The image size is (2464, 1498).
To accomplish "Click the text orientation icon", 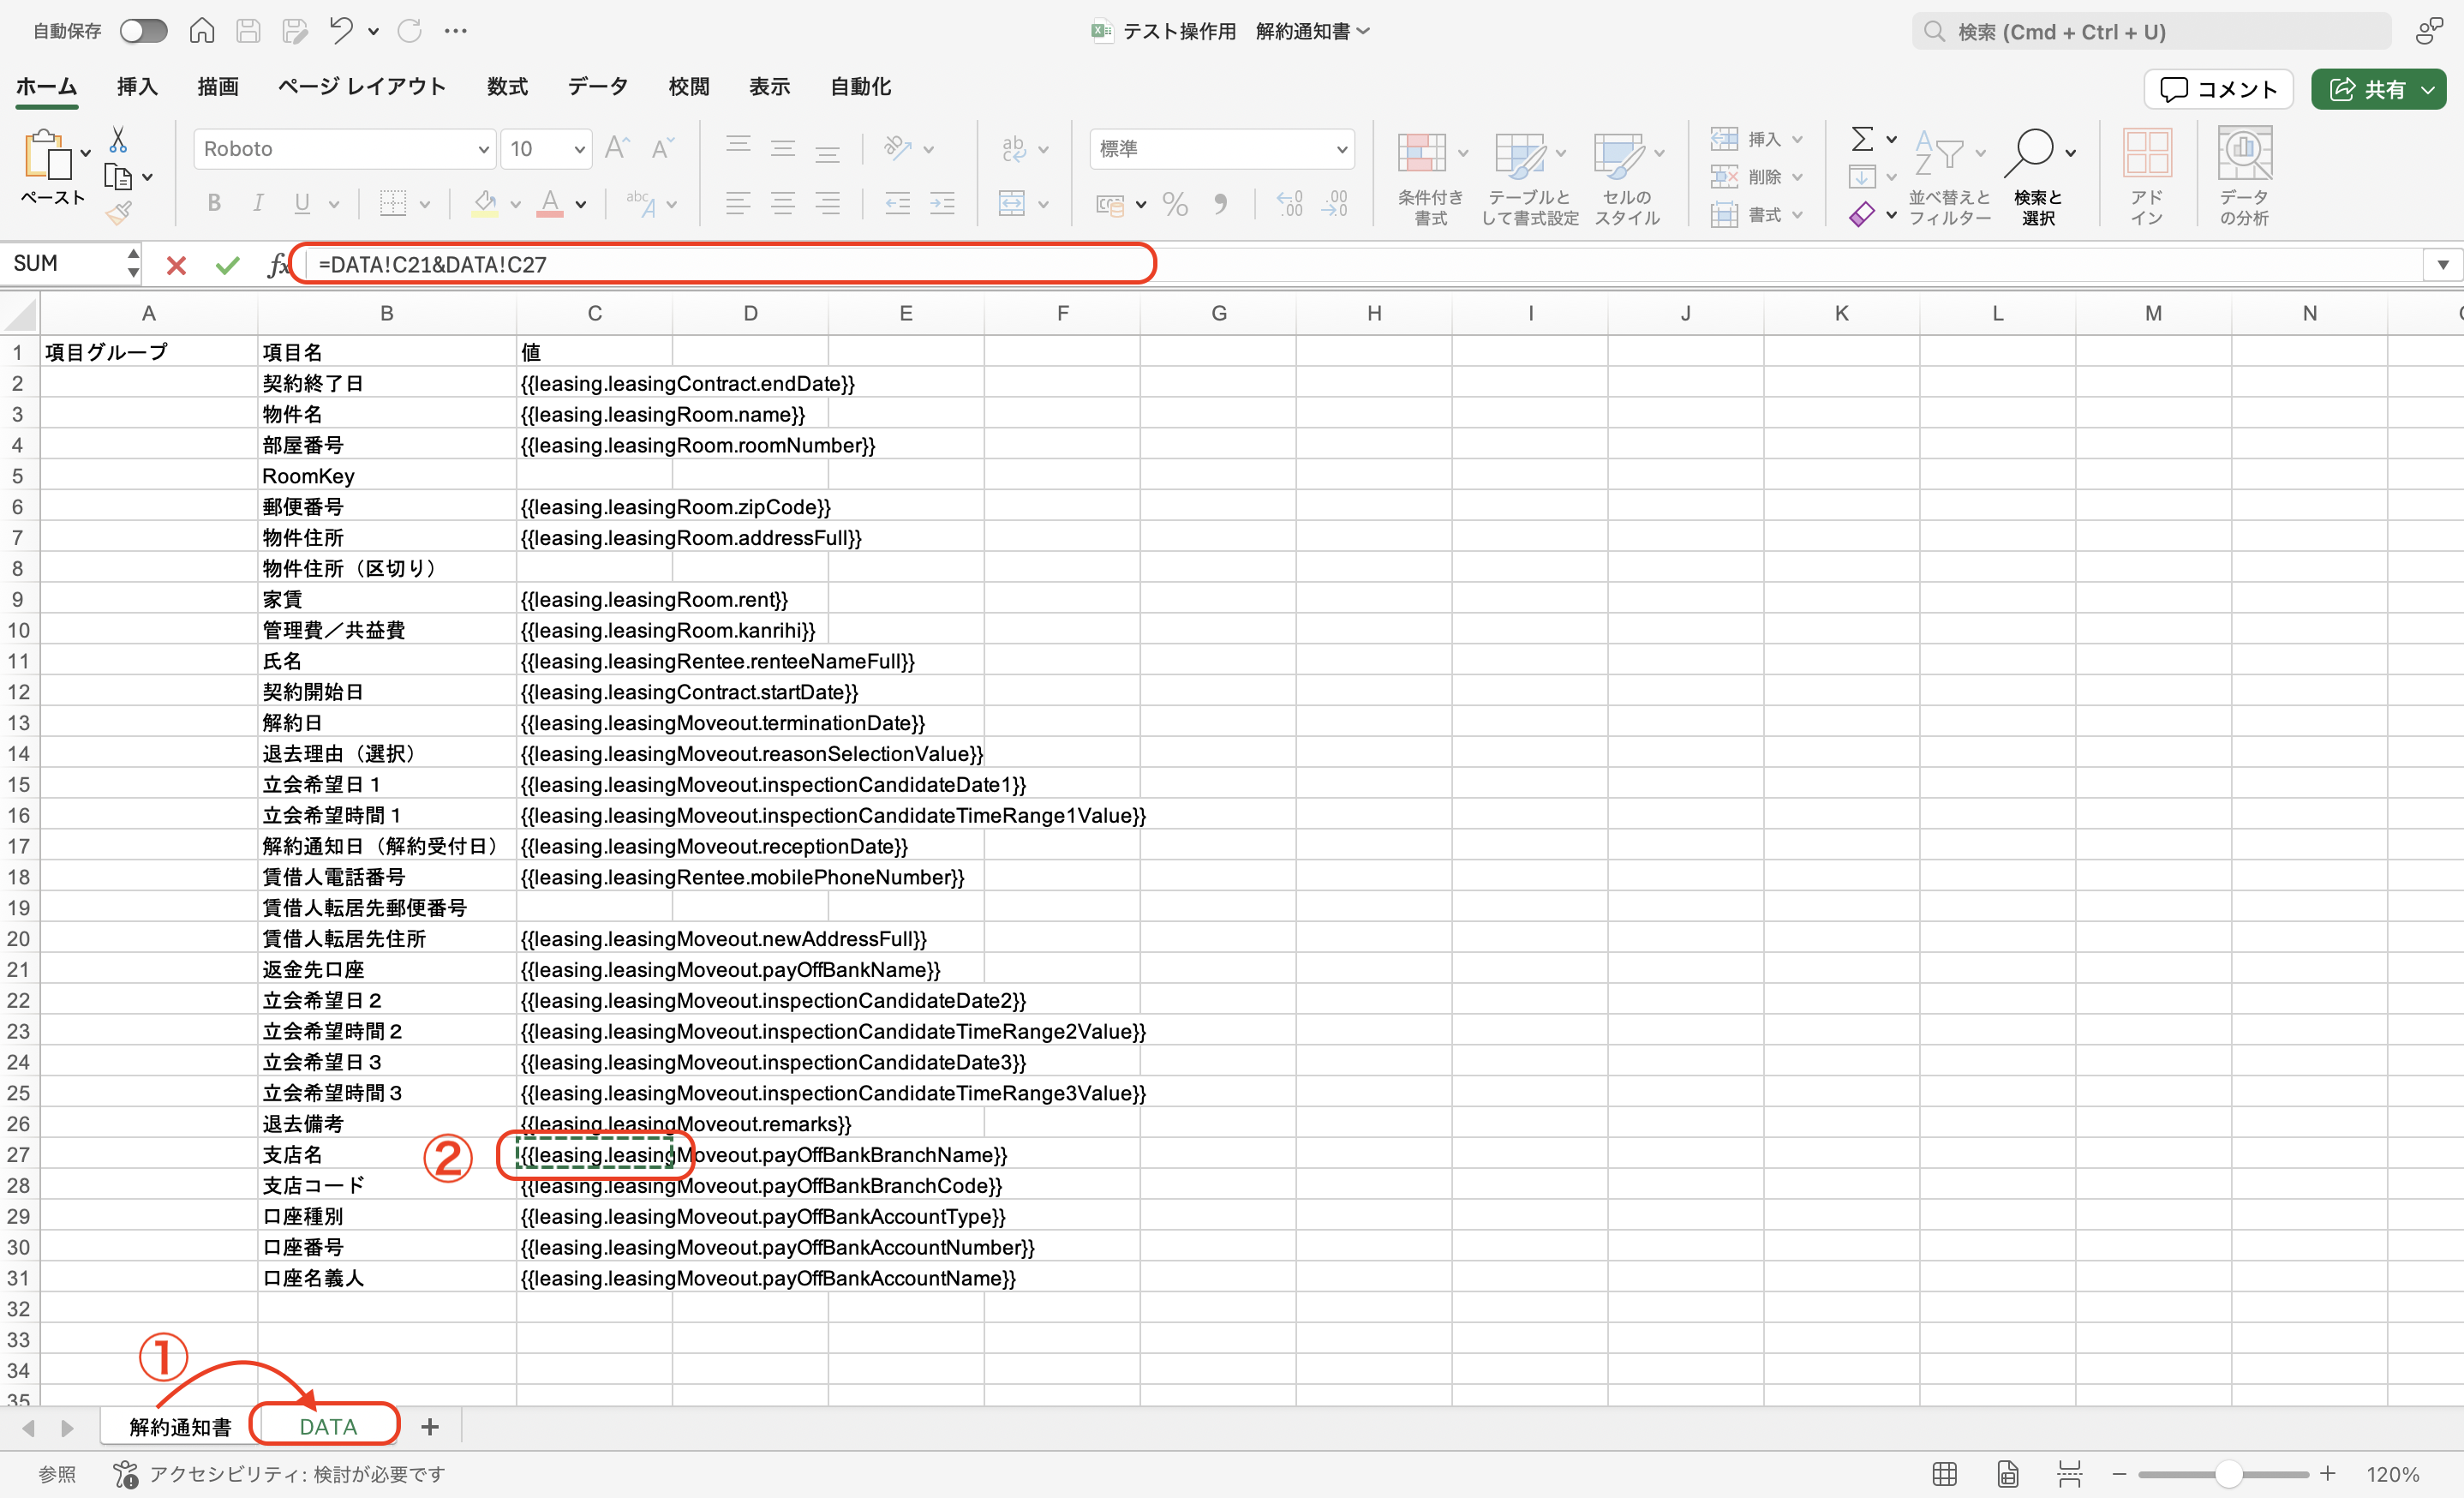I will [898, 148].
